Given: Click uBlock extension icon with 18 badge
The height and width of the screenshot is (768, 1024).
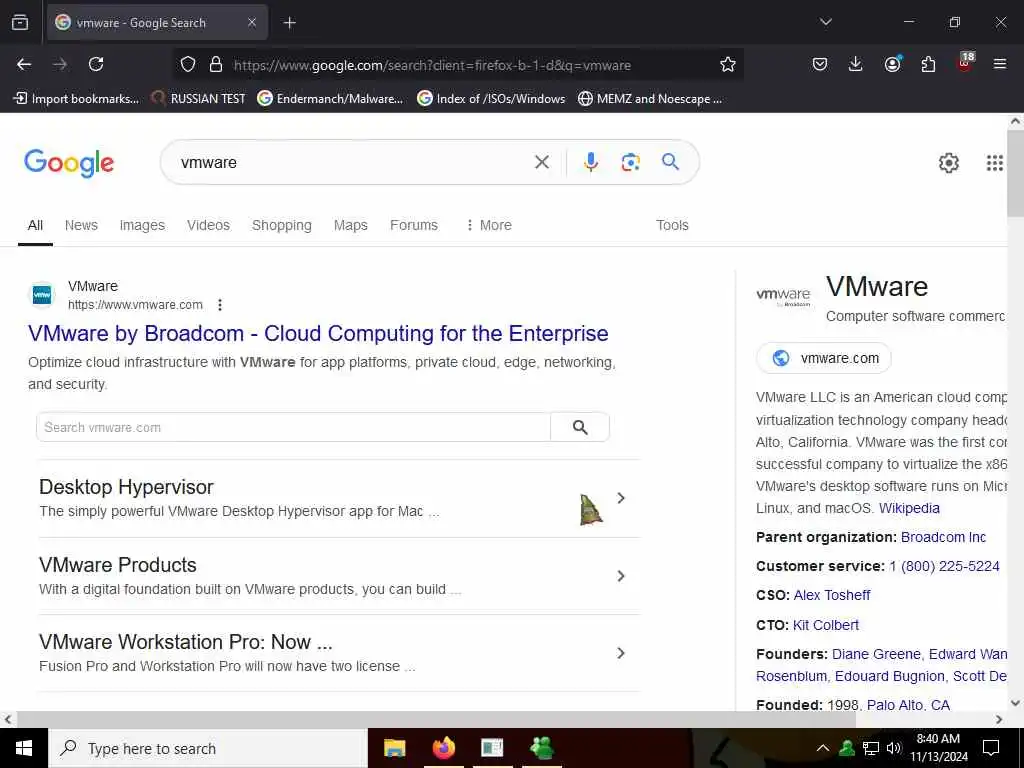Looking at the screenshot, I should coord(965,63).
